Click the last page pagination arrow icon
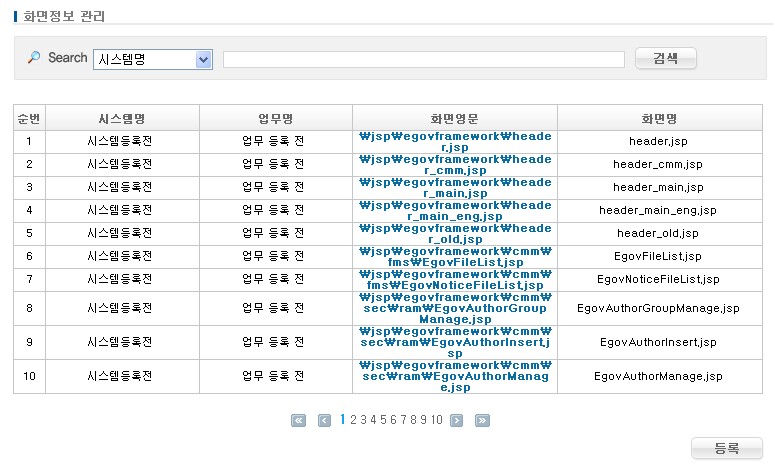 [x=482, y=421]
